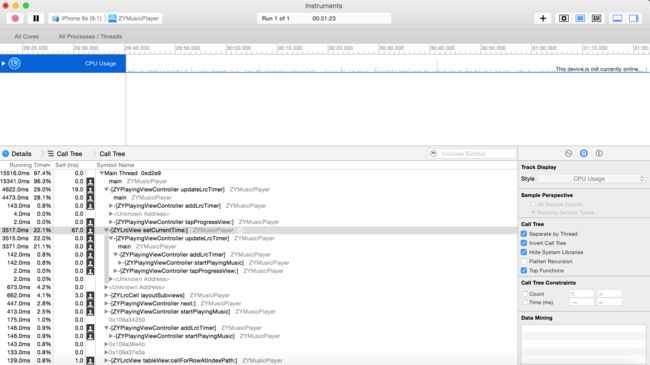
Task: Open the Display Settings gear tab
Action: 584,153
